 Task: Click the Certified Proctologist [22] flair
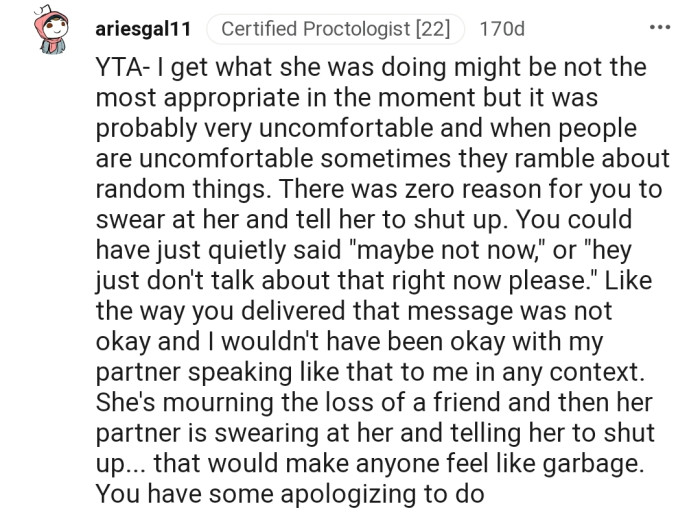[x=335, y=29]
